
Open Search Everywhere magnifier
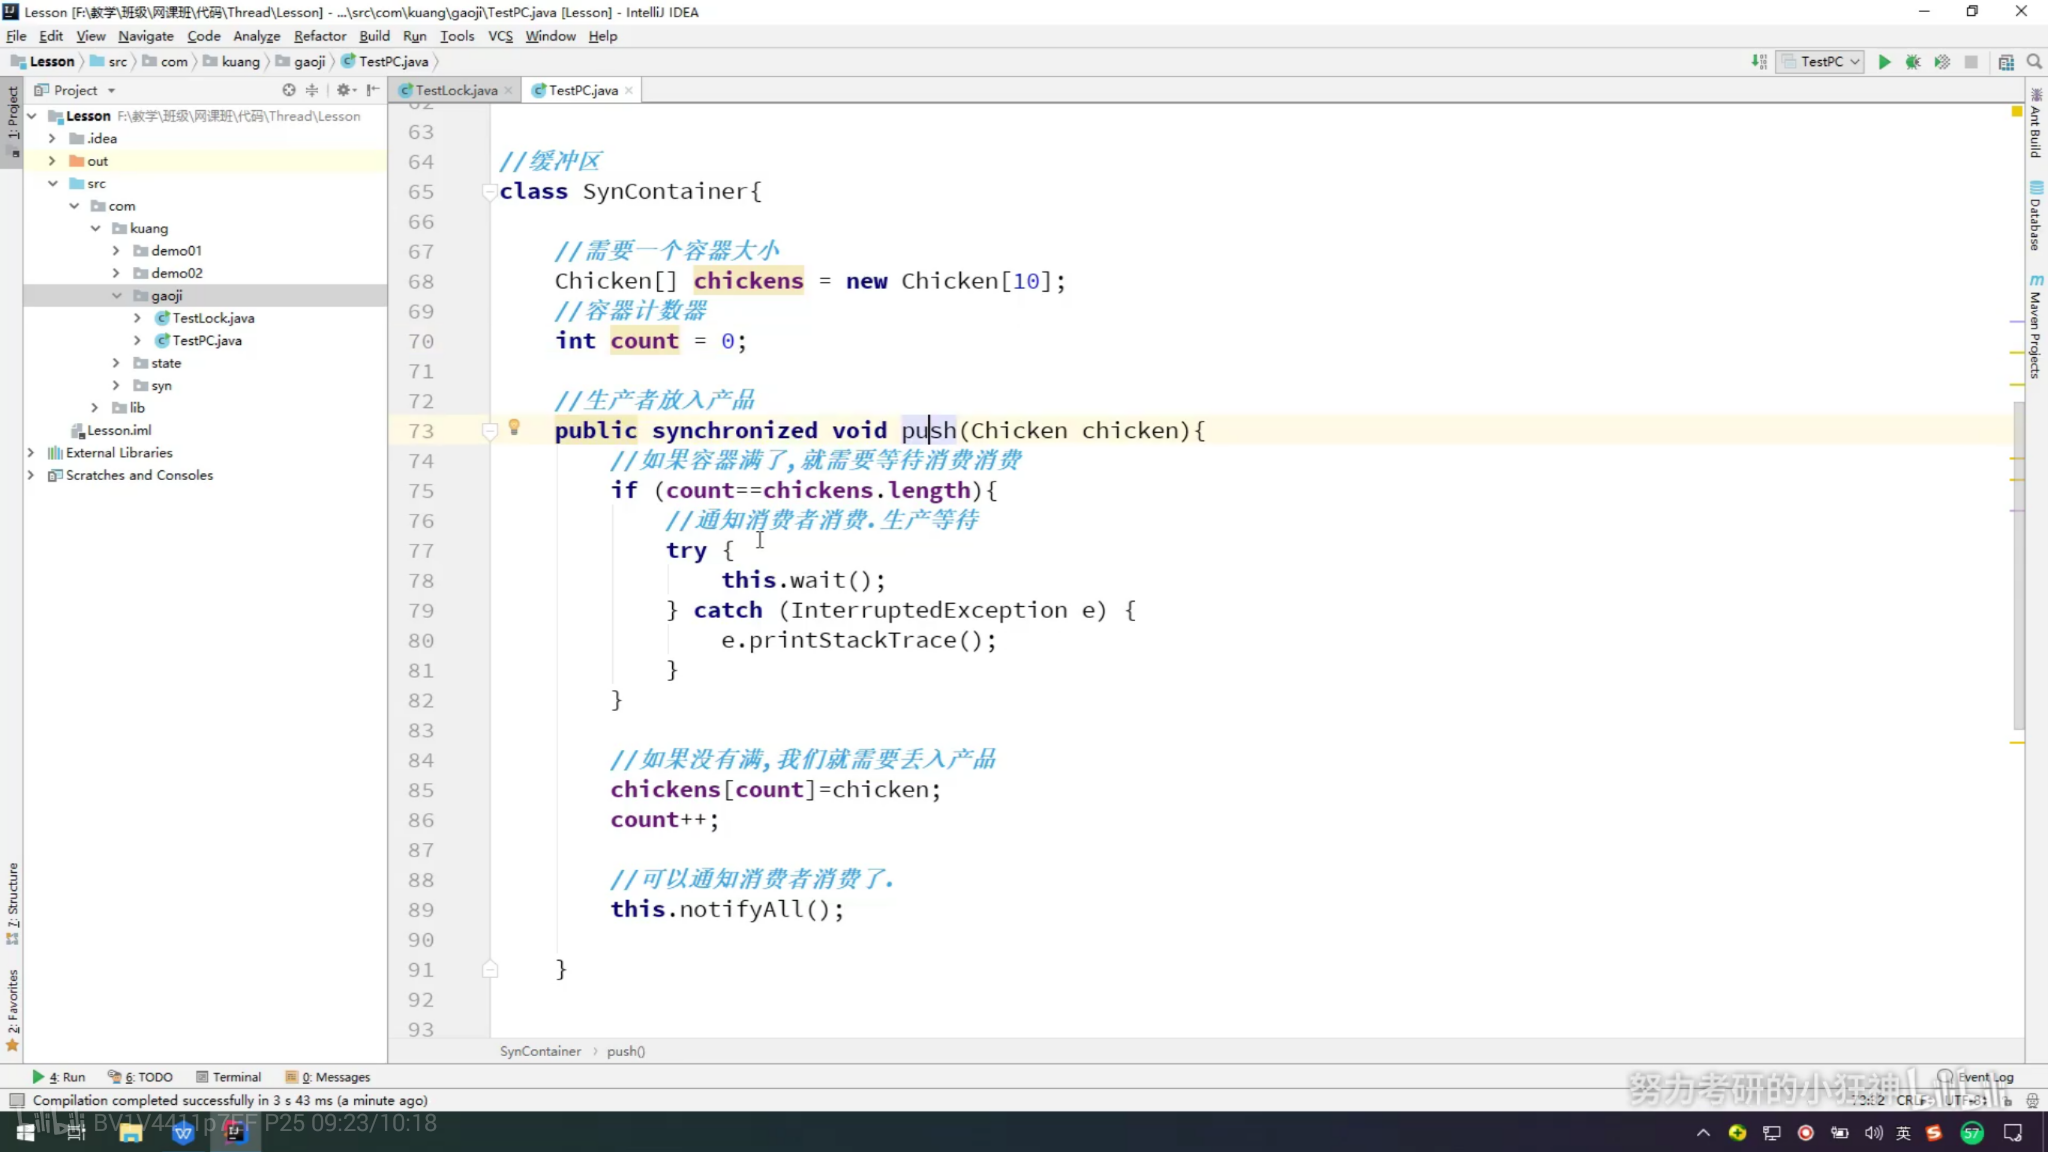2034,62
